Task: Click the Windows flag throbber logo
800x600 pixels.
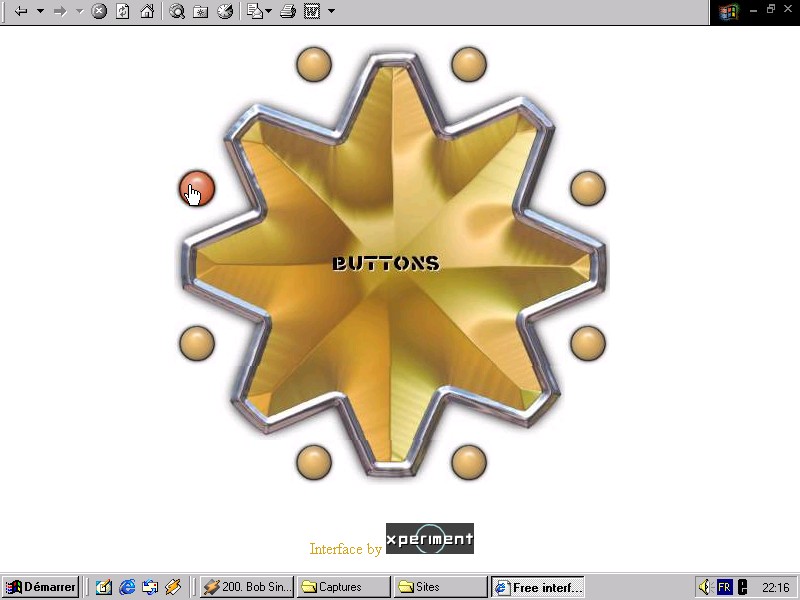Action: click(x=729, y=11)
